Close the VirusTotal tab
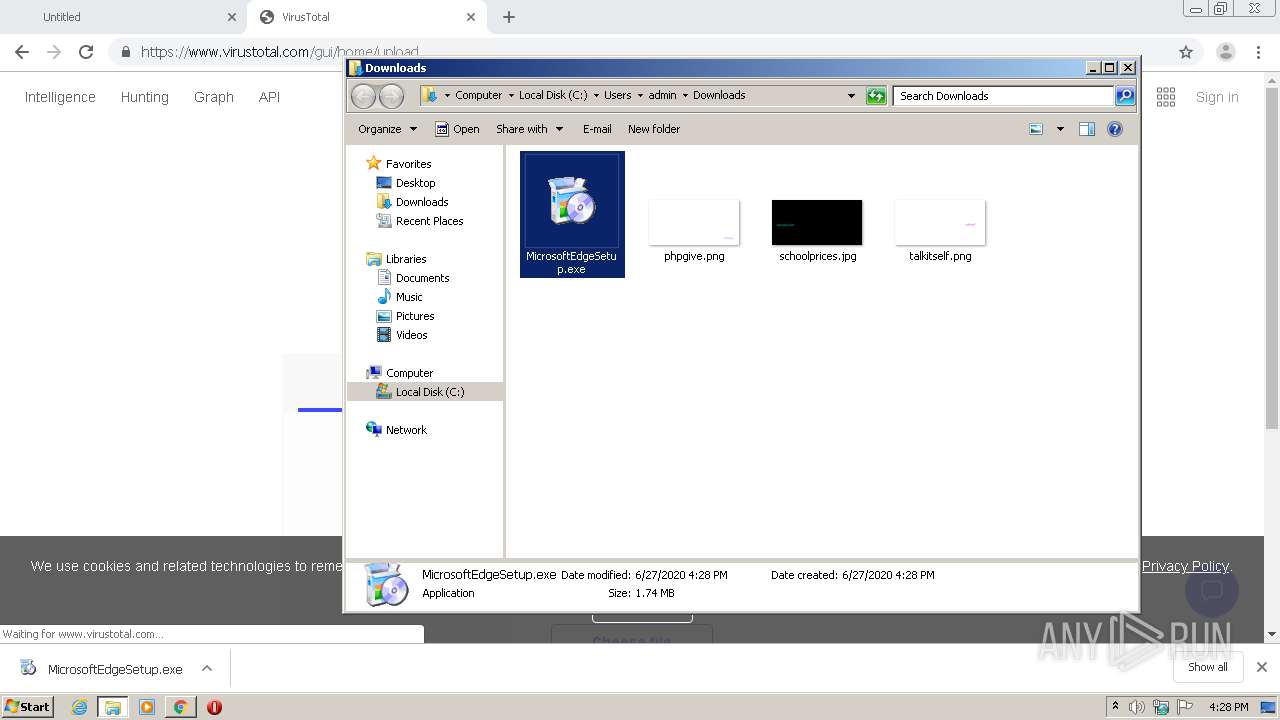This screenshot has height=720, width=1280. (x=471, y=17)
